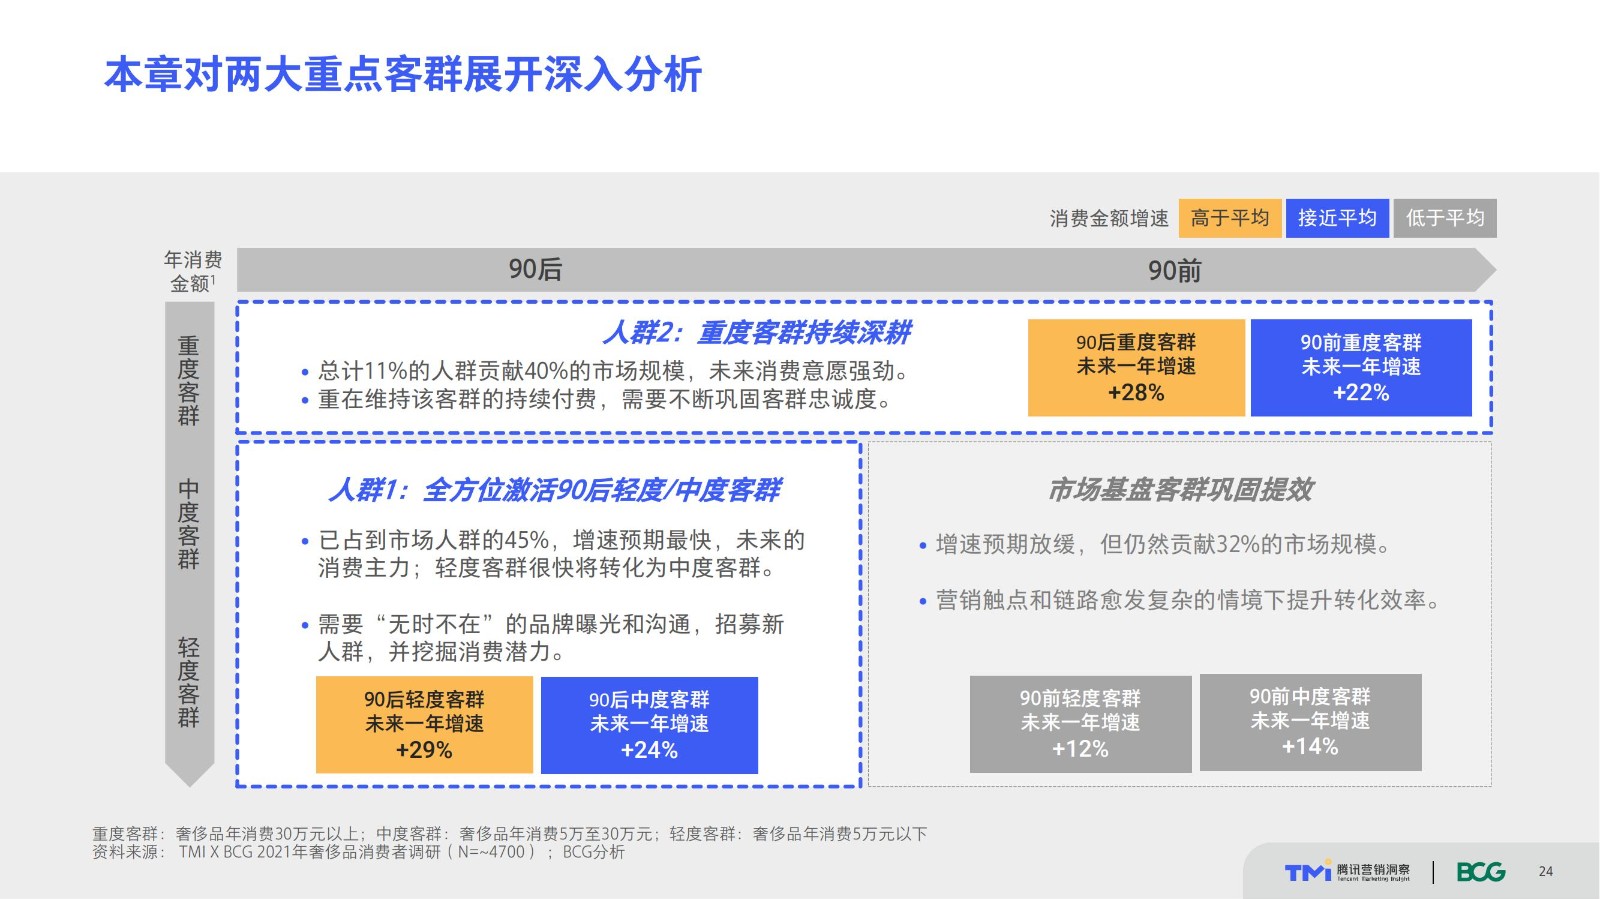The image size is (1600, 899).
Task: Select the 90后轻度客群 +29% box
Action: (x=424, y=725)
